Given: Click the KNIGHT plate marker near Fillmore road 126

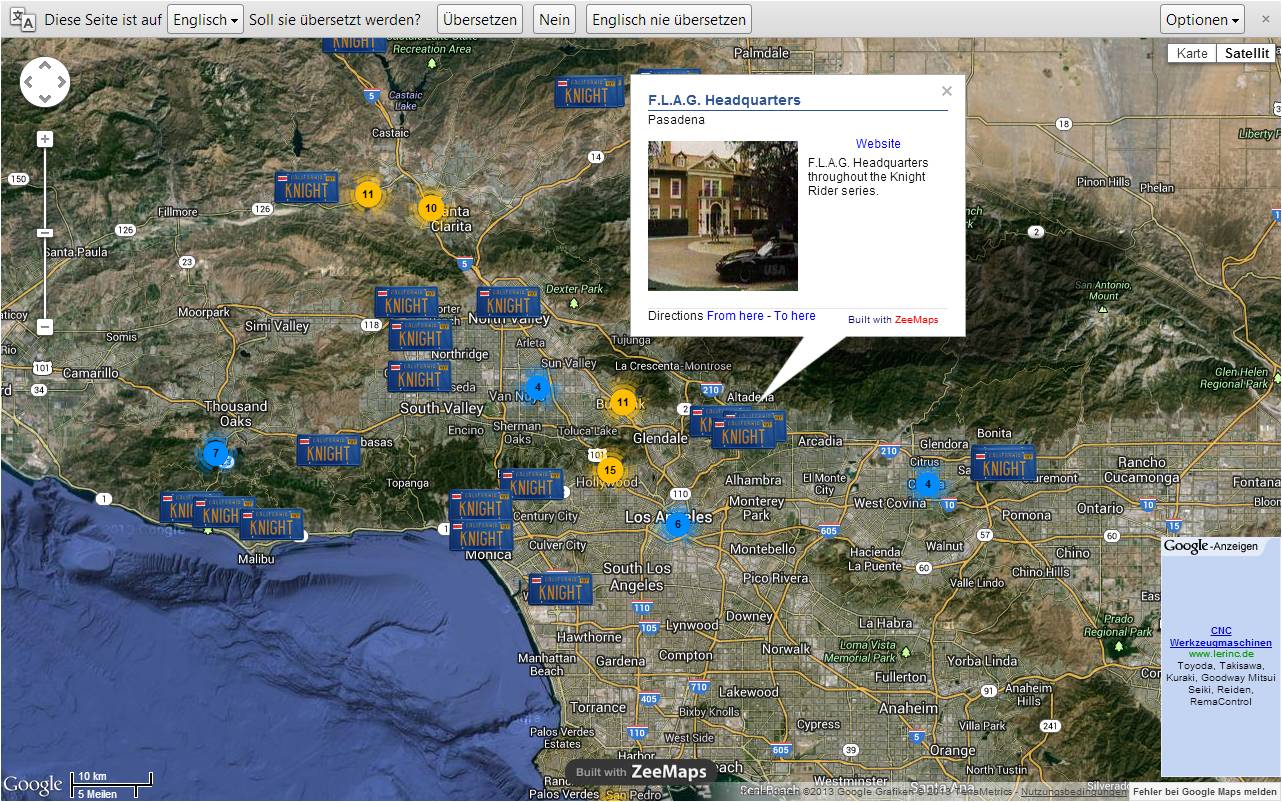Looking at the screenshot, I should point(306,187).
